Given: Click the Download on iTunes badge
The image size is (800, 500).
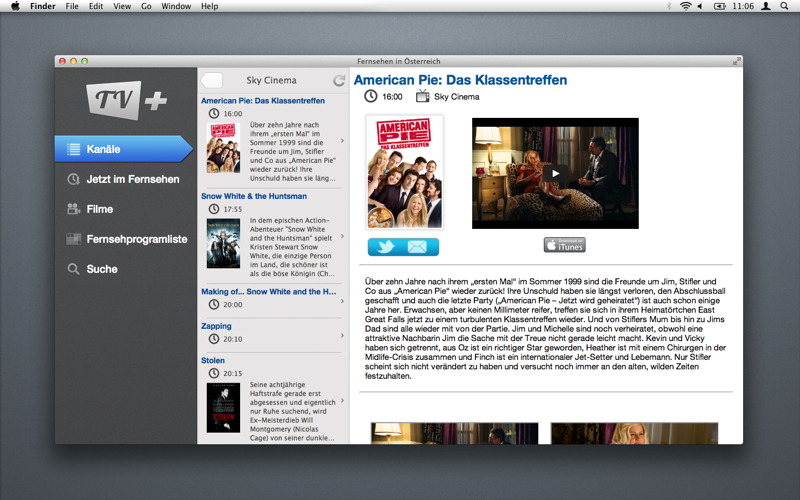Looking at the screenshot, I should [x=564, y=245].
